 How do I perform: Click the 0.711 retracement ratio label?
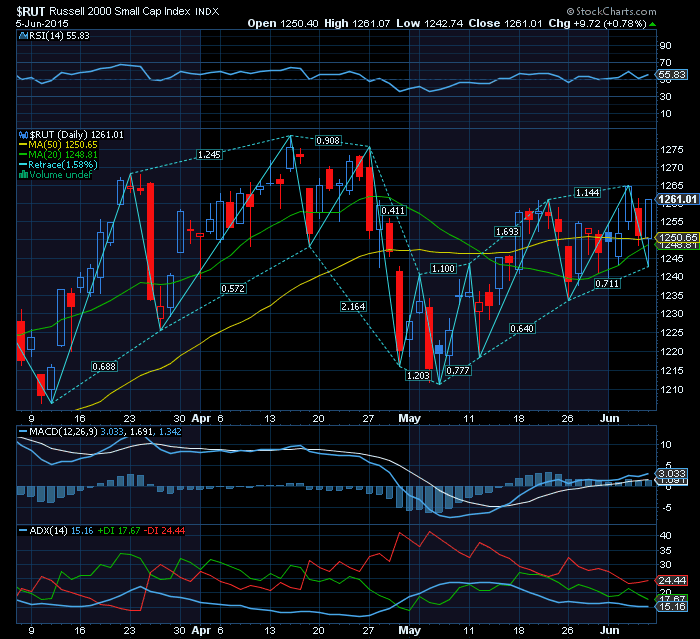click(607, 283)
